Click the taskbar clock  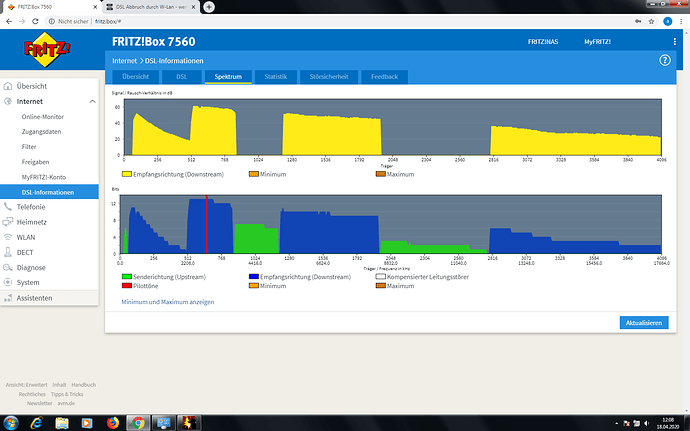coord(668,423)
